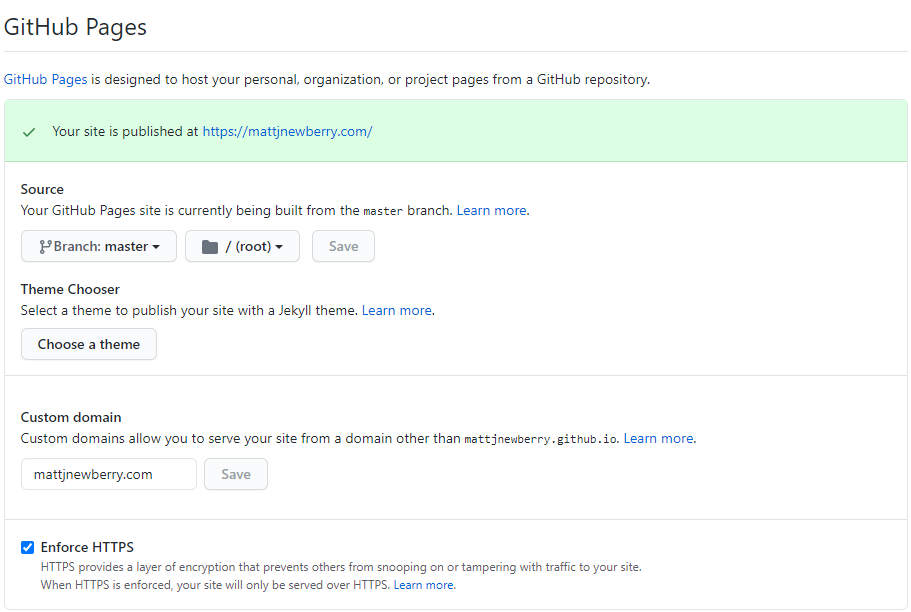Click Save button next to root folder dropdown
This screenshot has height=612, width=911.
343,246
